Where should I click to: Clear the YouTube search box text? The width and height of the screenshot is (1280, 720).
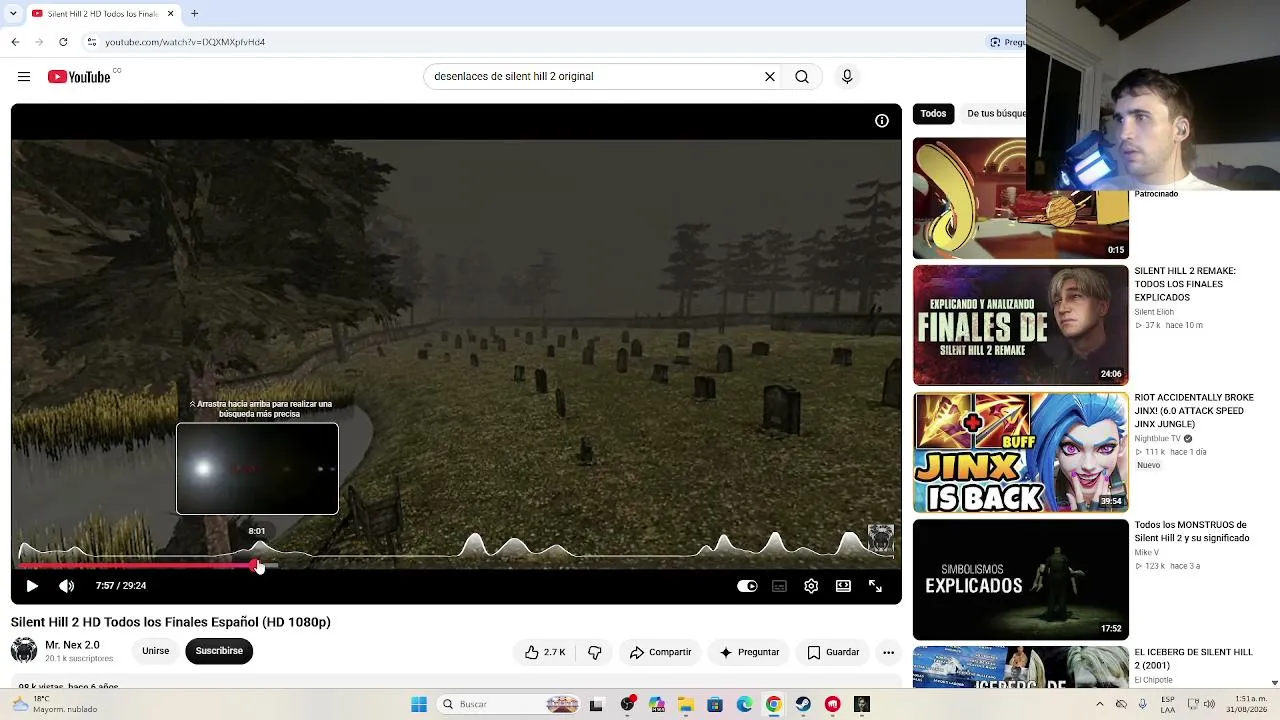tap(770, 77)
